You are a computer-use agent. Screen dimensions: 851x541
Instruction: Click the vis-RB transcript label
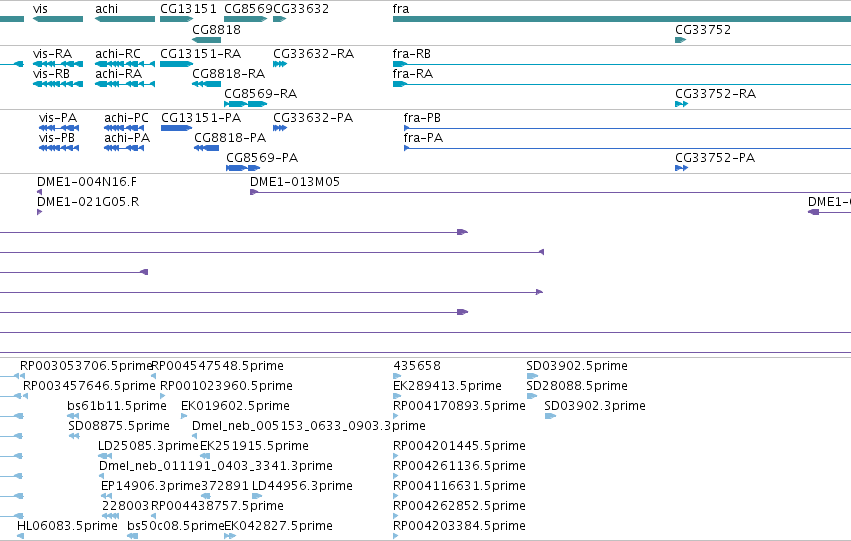coord(52,74)
